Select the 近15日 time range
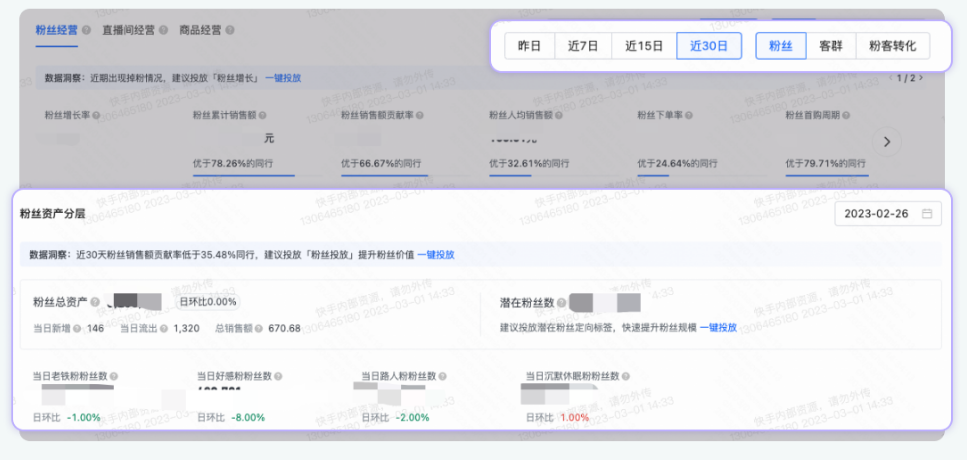Image resolution: width=967 pixels, height=460 pixels. [x=644, y=46]
